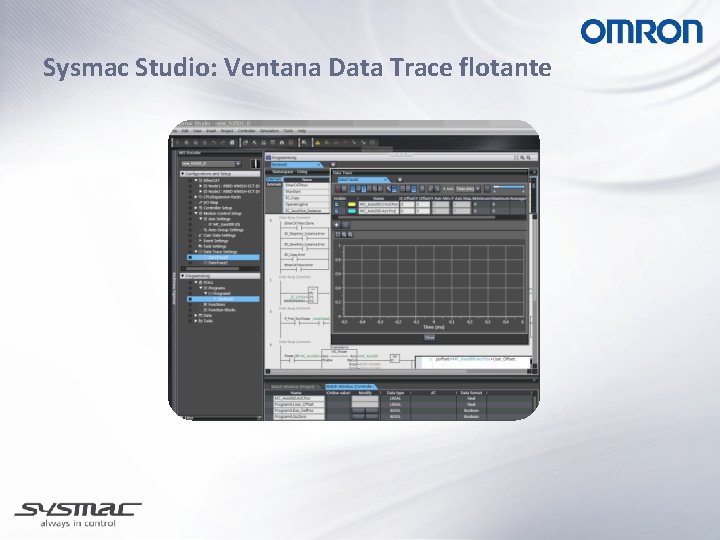This screenshot has width=720, height=540.
Task: Click the Redo arrow in main toolbar
Action: tap(223, 142)
